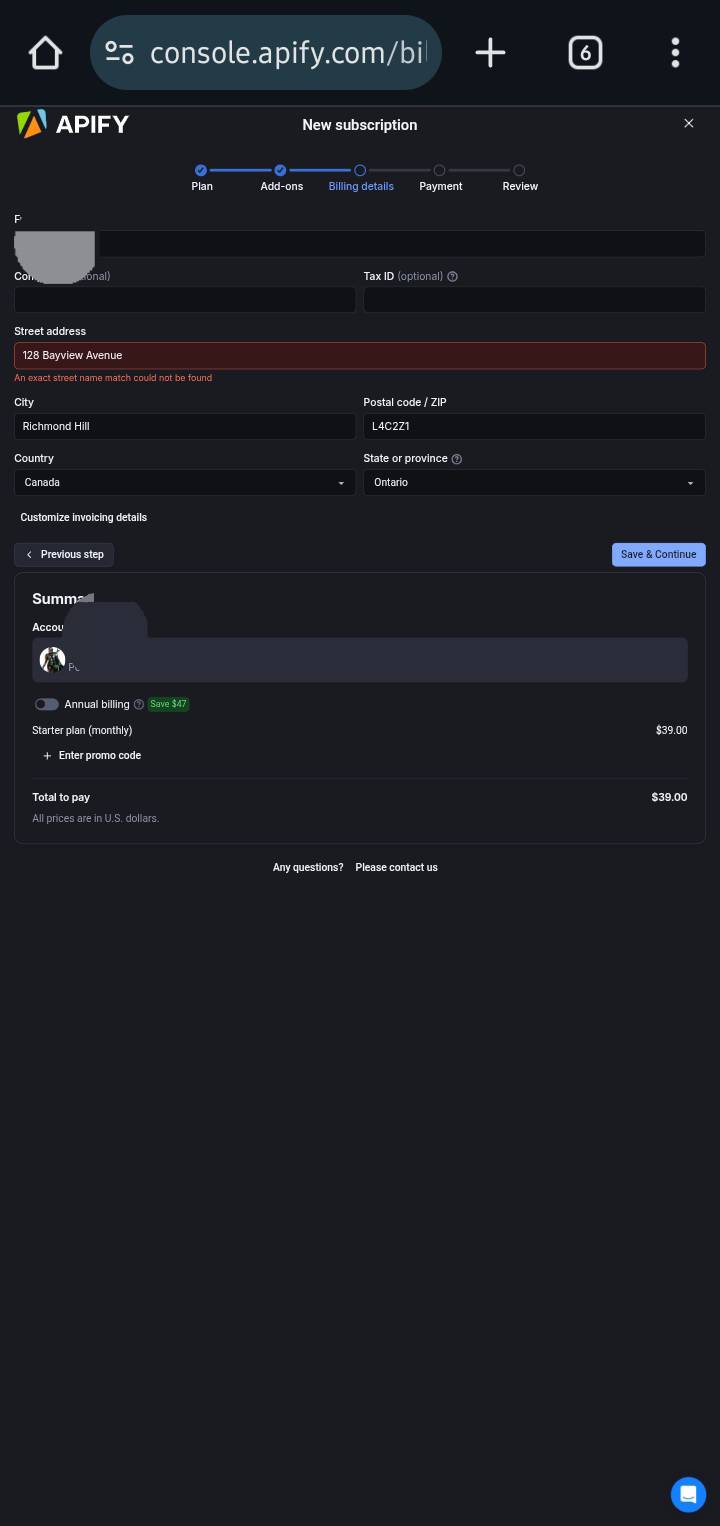This screenshot has width=720, height=1526.
Task: Open the tab switcher showing 6 tabs
Action: [x=585, y=52]
